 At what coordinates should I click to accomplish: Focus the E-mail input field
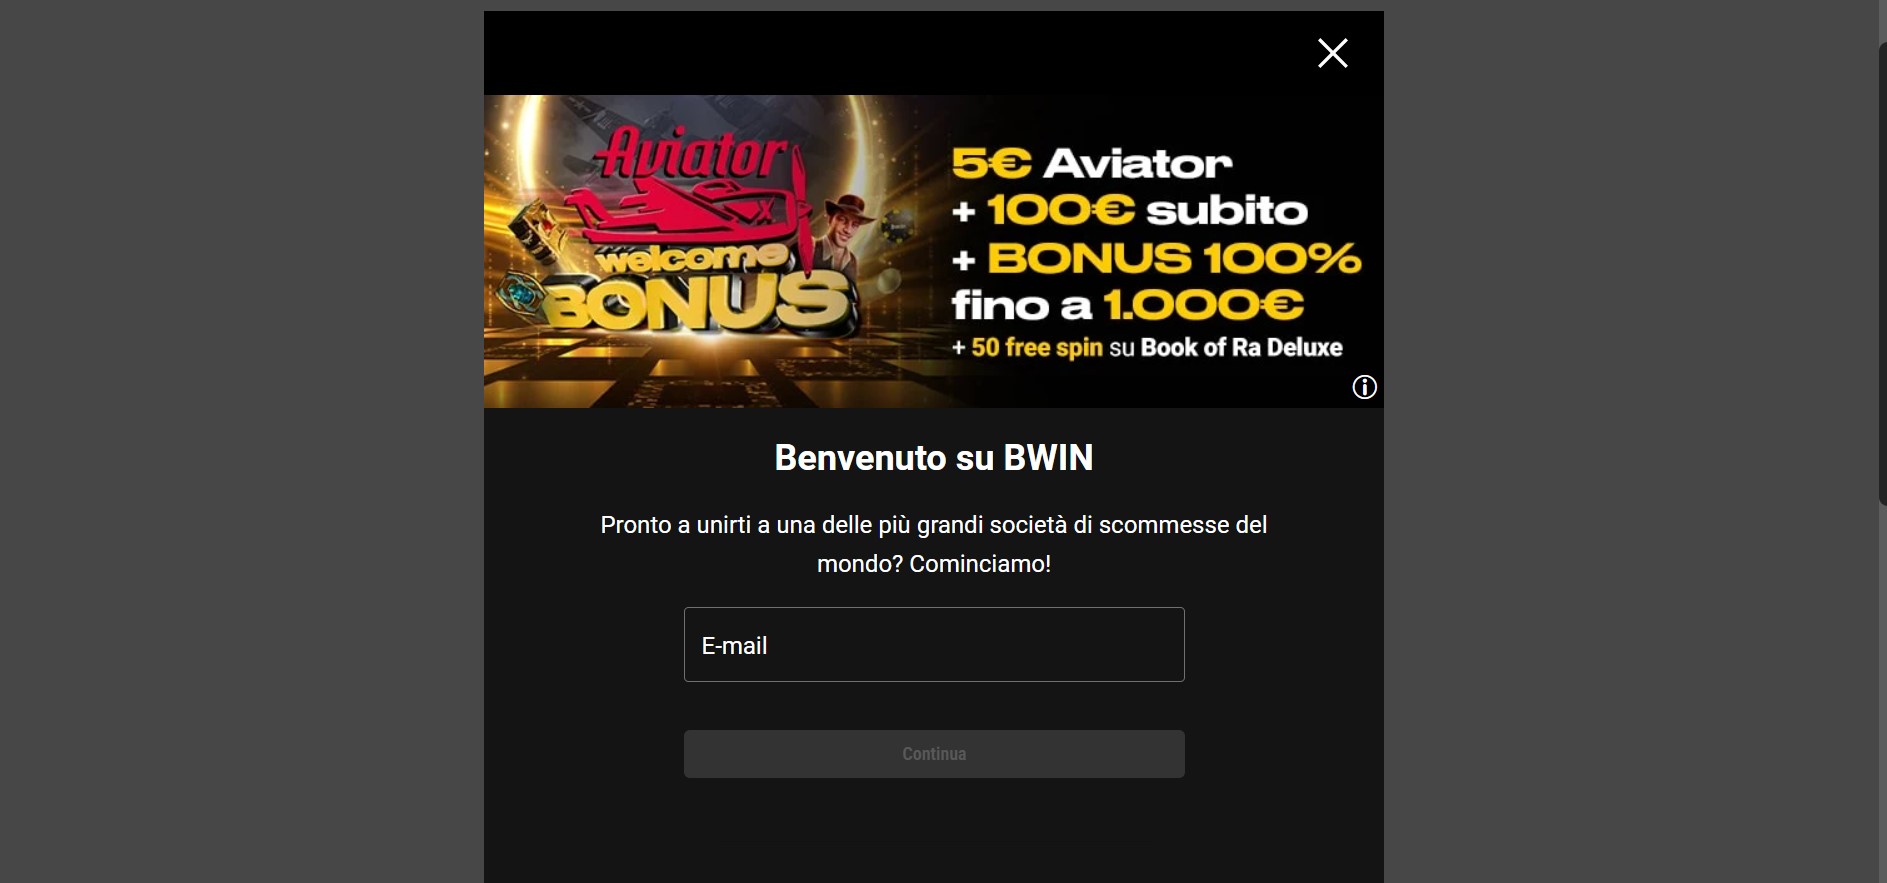tap(934, 644)
